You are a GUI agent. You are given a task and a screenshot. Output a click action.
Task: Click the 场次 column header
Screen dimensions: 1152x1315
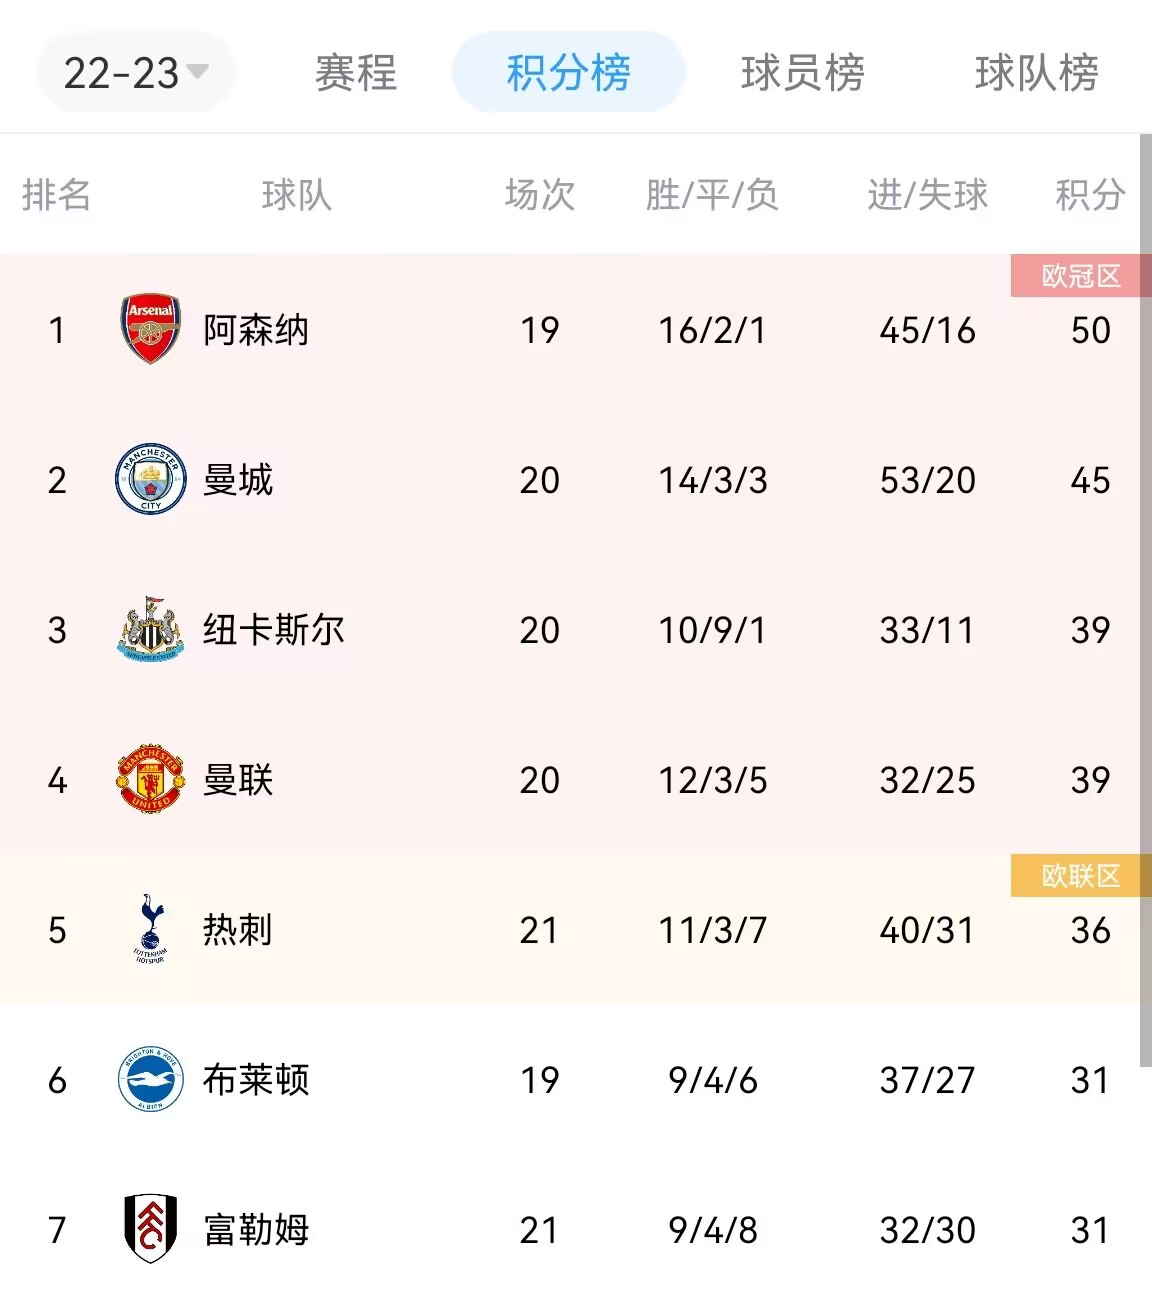[540, 194]
